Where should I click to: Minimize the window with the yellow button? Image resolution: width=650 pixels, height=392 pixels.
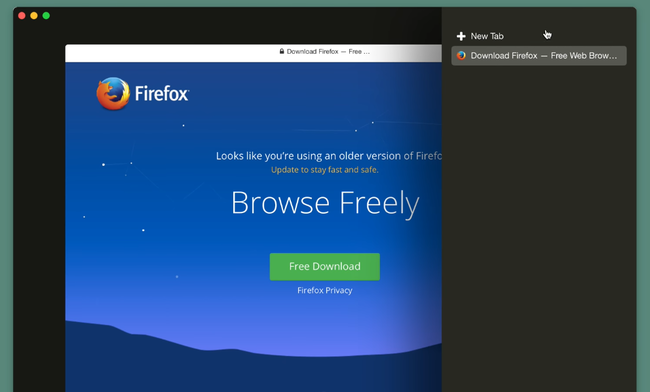coord(34,16)
